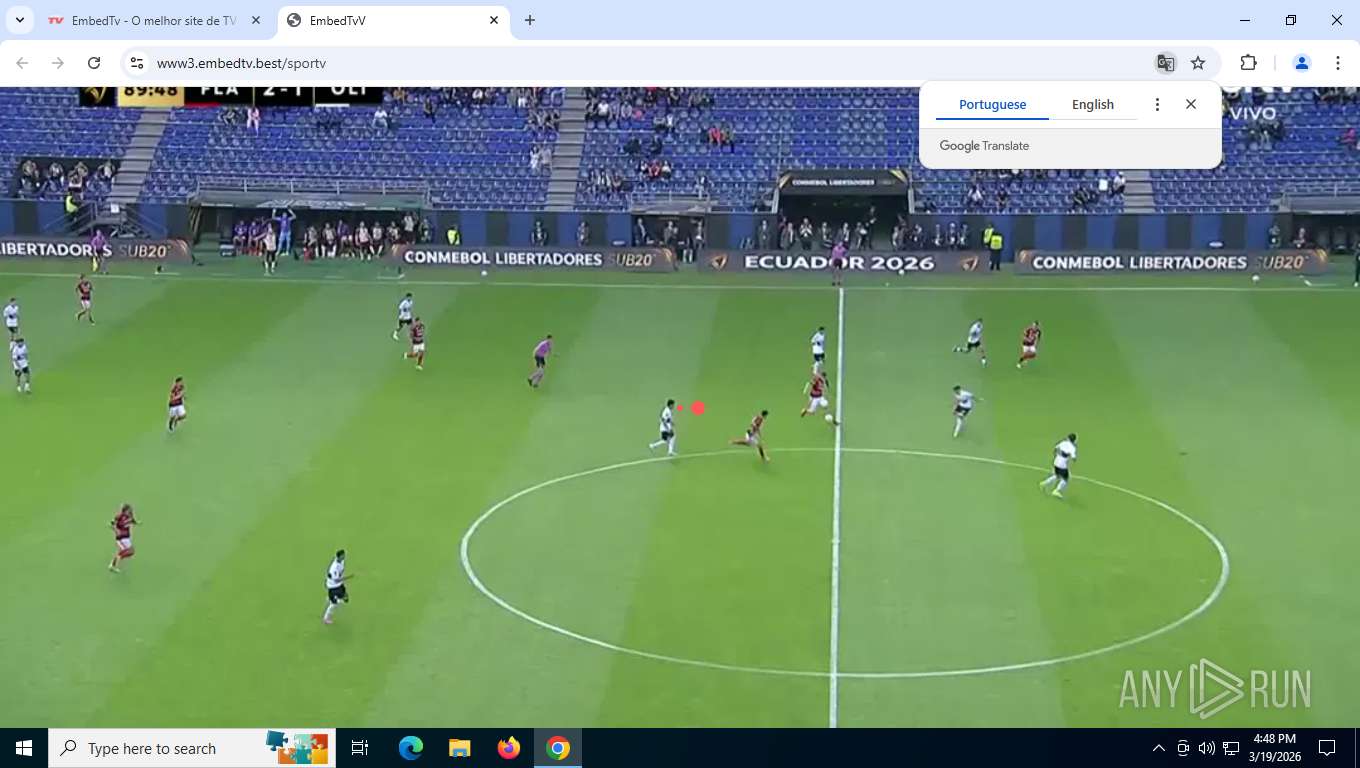Viewport: 1360px width, 768px height.
Task: View site information icon in address bar
Action: pos(138,63)
